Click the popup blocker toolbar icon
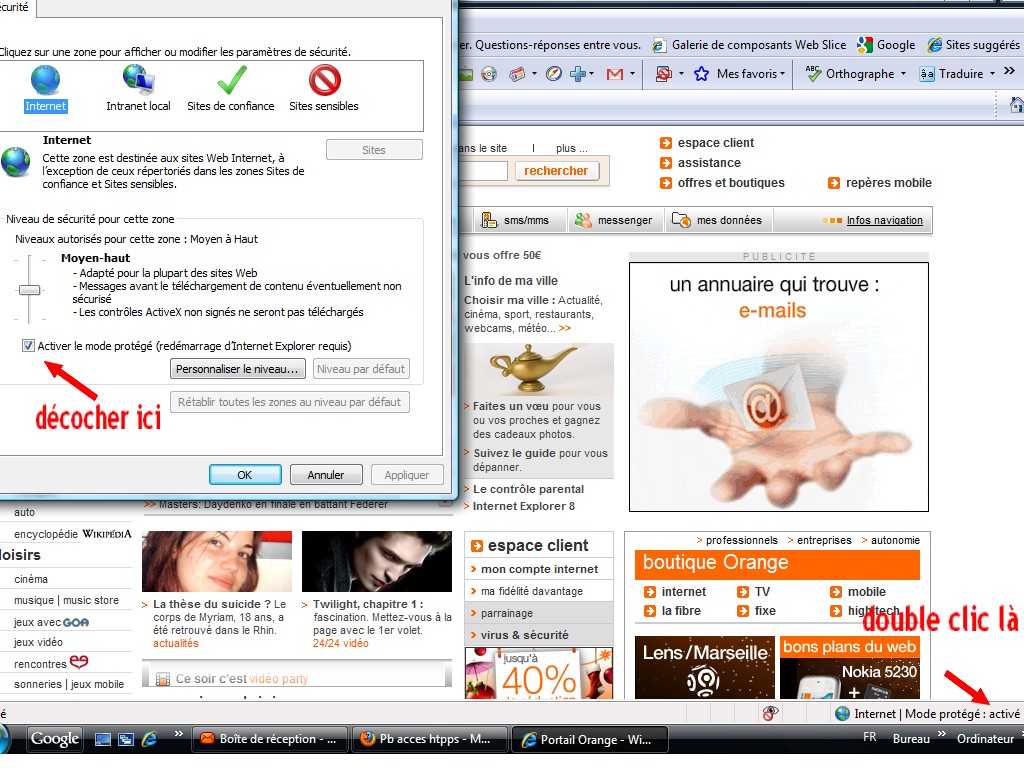Viewport: 1024px width, 768px height. 662,74
